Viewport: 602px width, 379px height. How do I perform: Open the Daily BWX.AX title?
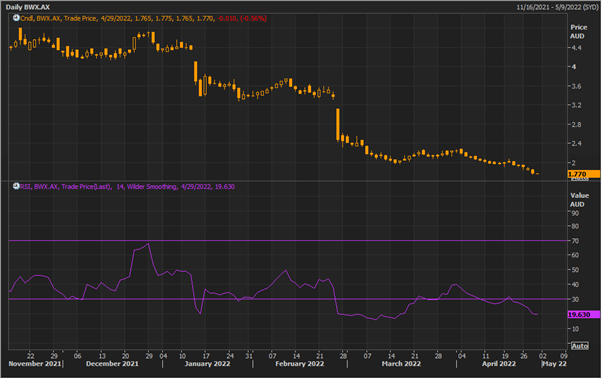tap(28, 7)
